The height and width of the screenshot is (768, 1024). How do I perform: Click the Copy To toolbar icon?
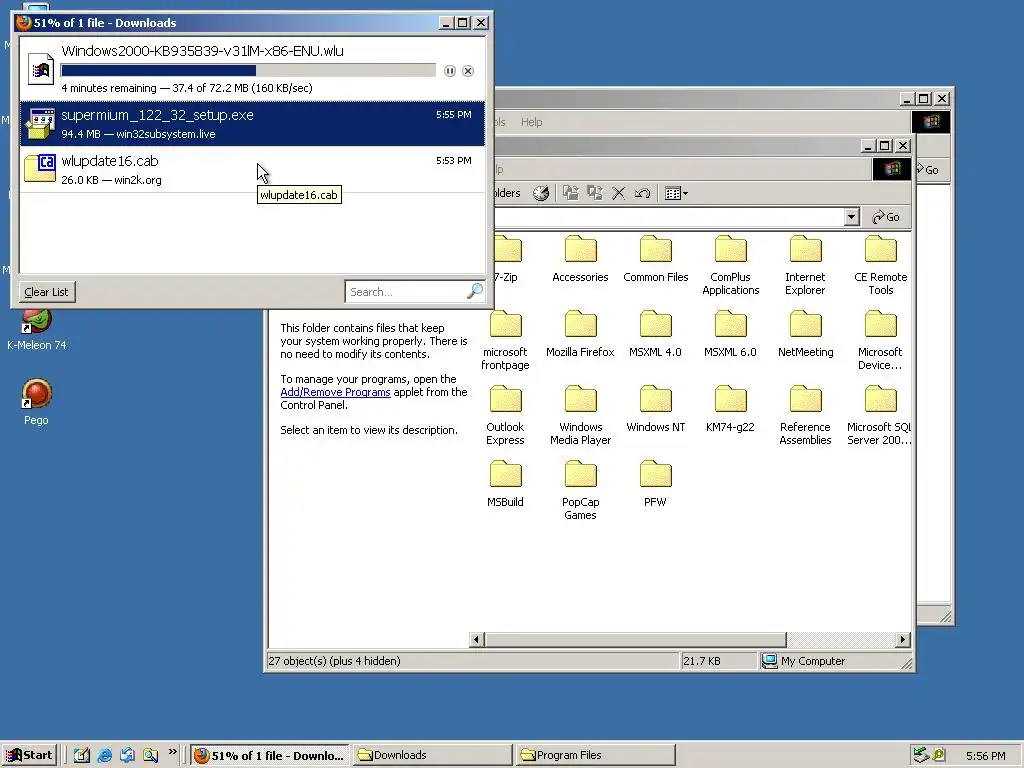[x=594, y=193]
